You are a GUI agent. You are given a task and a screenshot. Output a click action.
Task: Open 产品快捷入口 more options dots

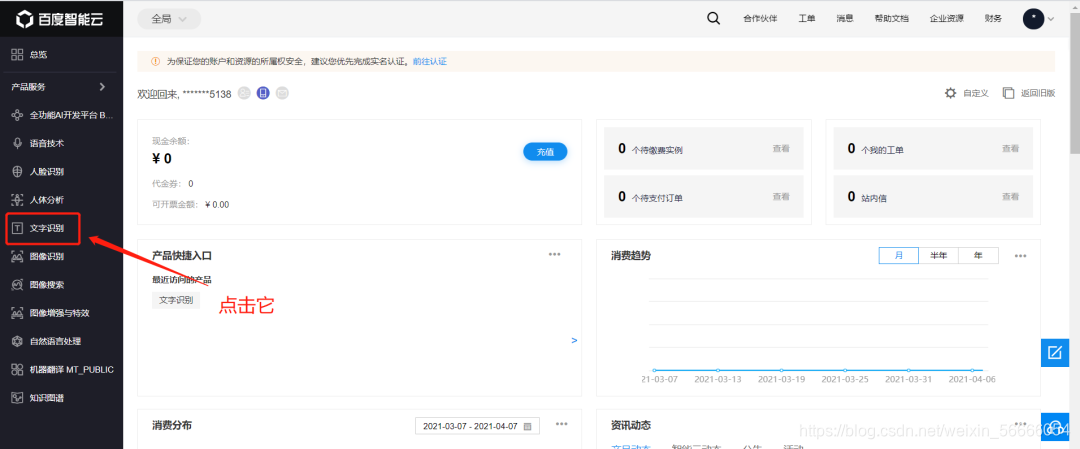pyautogui.click(x=554, y=254)
